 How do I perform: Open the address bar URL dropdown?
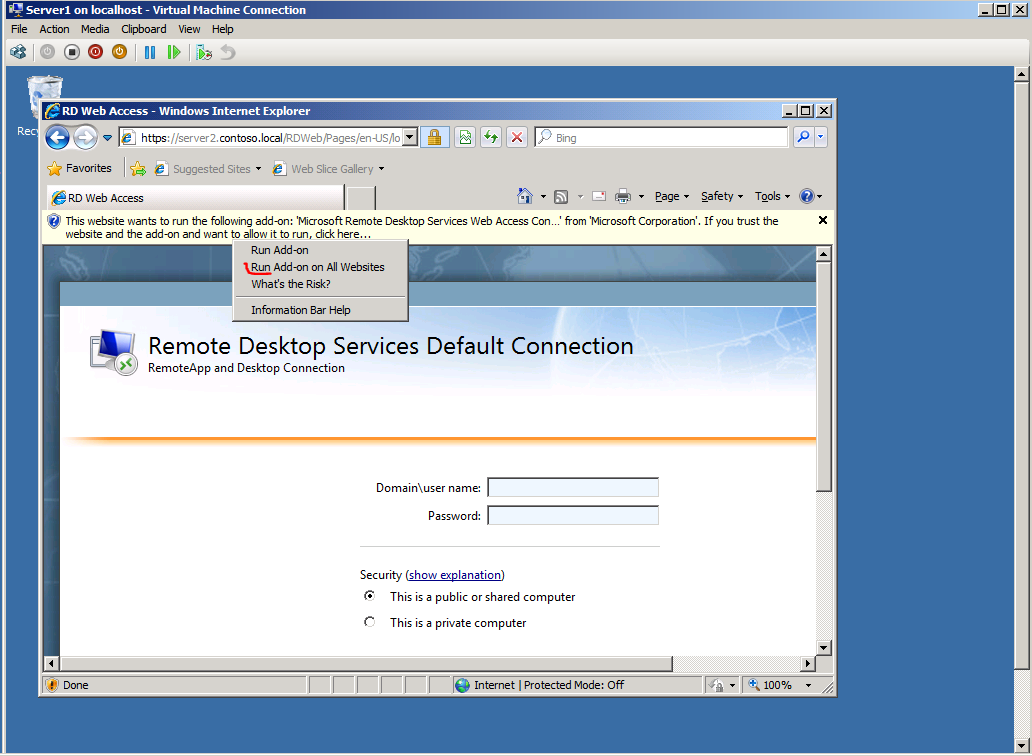pyautogui.click(x=409, y=138)
